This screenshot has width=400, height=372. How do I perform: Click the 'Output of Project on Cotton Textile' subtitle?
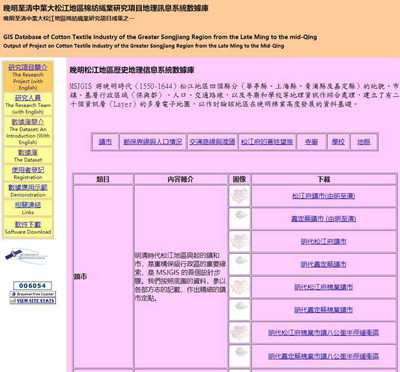click(x=144, y=46)
